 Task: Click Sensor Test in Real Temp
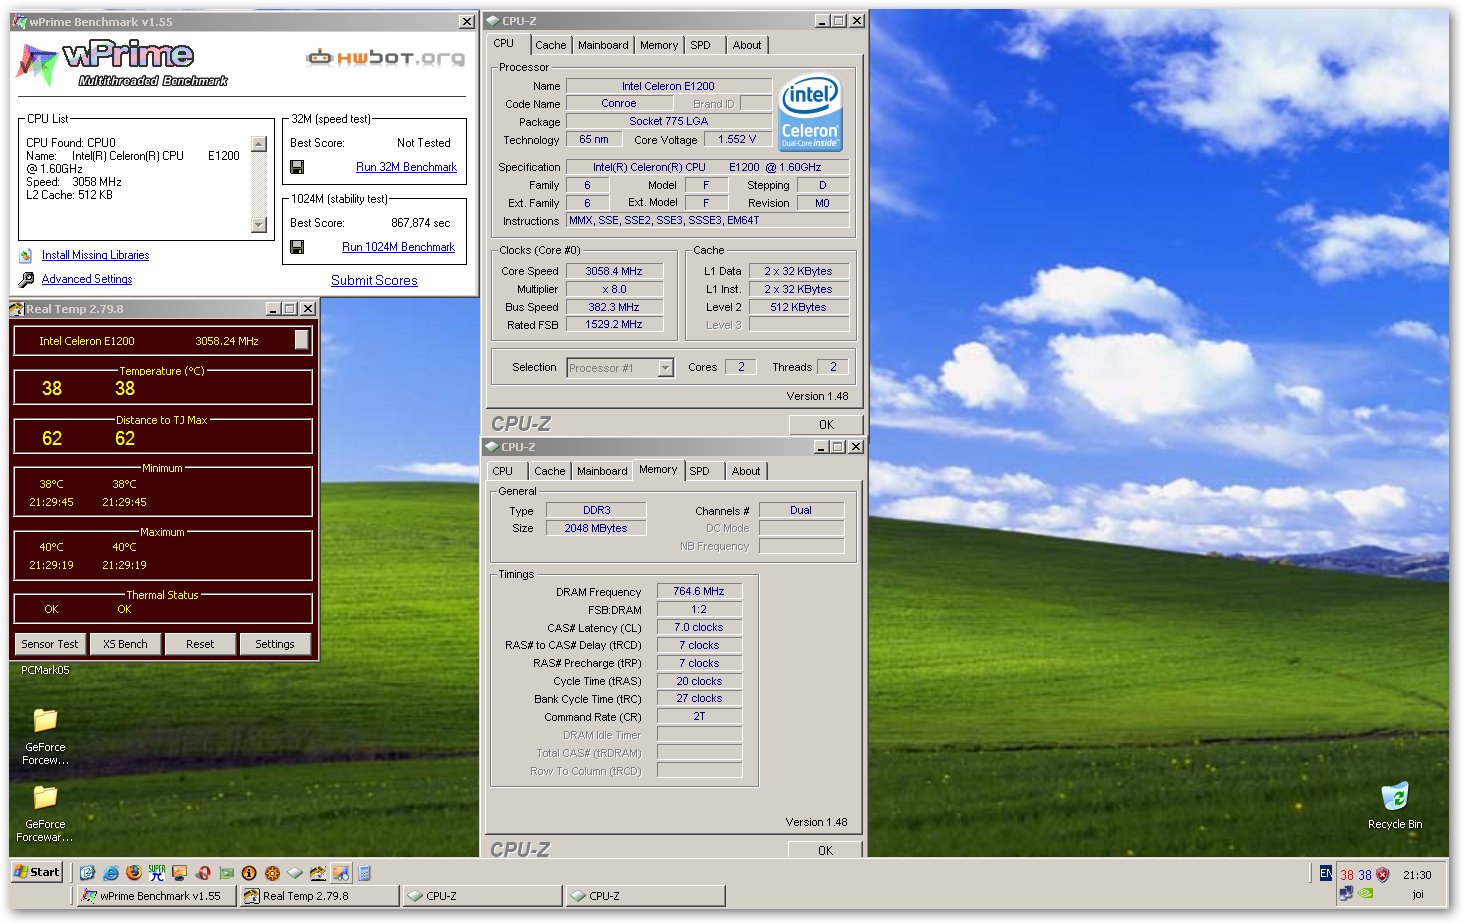pos(50,644)
